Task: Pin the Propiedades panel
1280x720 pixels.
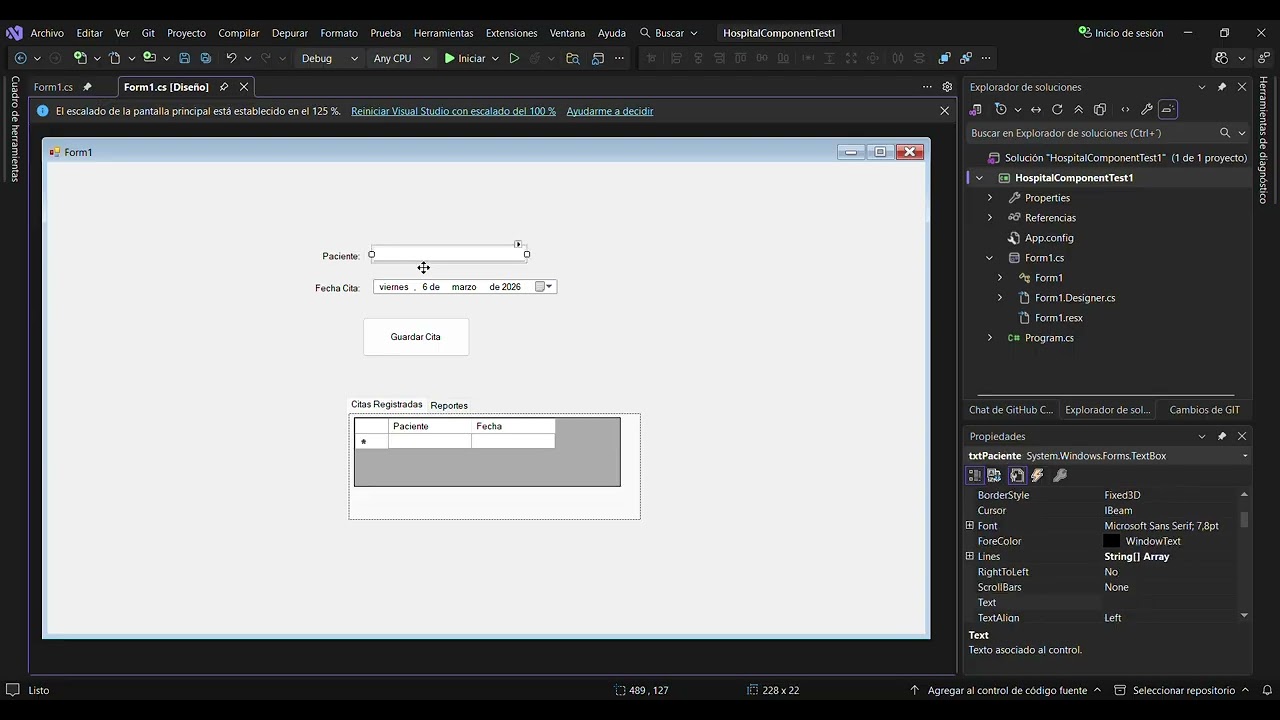Action: [x=1222, y=436]
